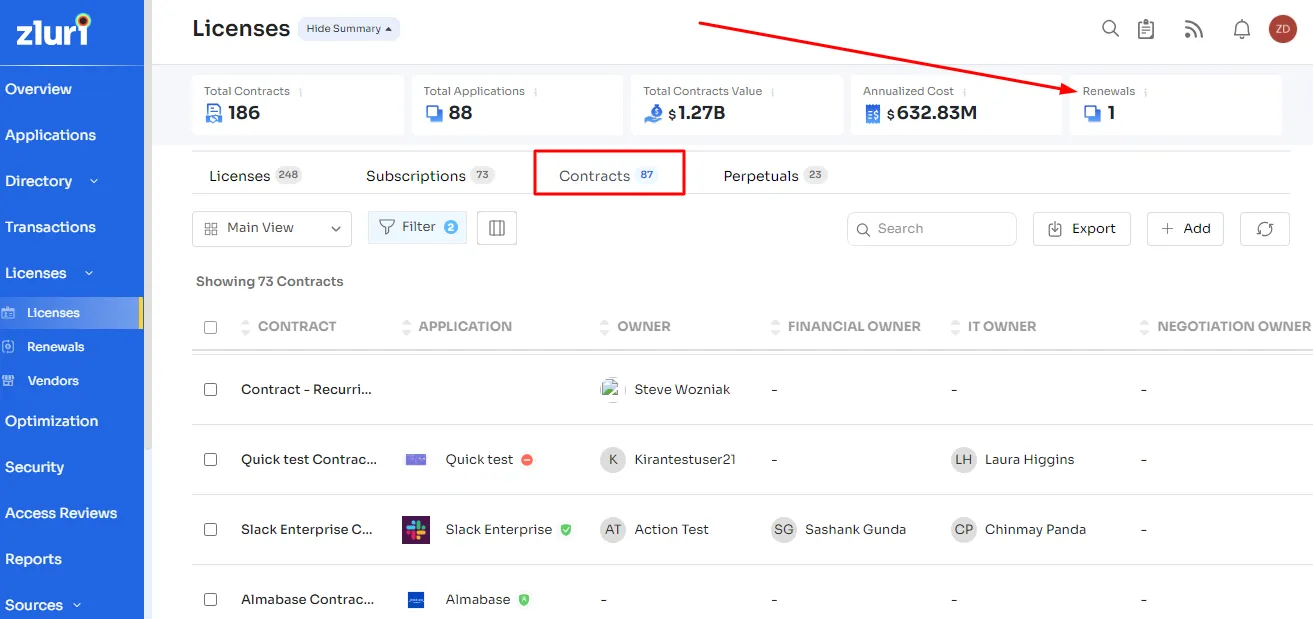The image size is (1313, 619).
Task: Click the Add button
Action: [1185, 229]
